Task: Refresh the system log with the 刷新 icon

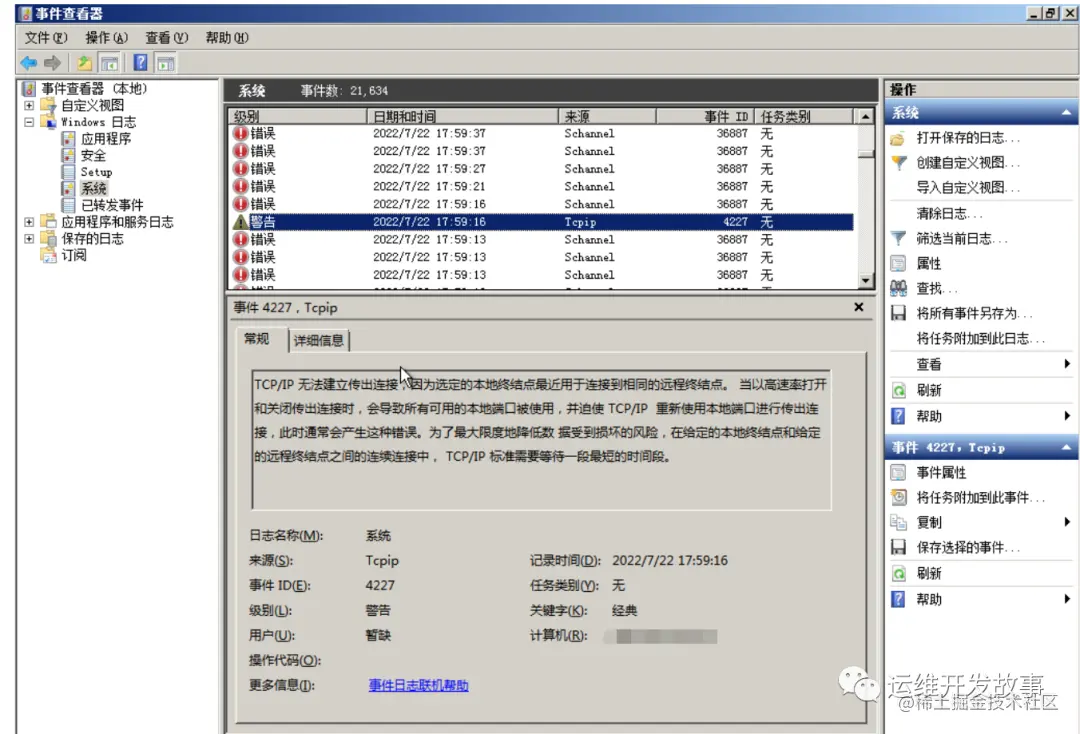Action: pyautogui.click(x=898, y=391)
